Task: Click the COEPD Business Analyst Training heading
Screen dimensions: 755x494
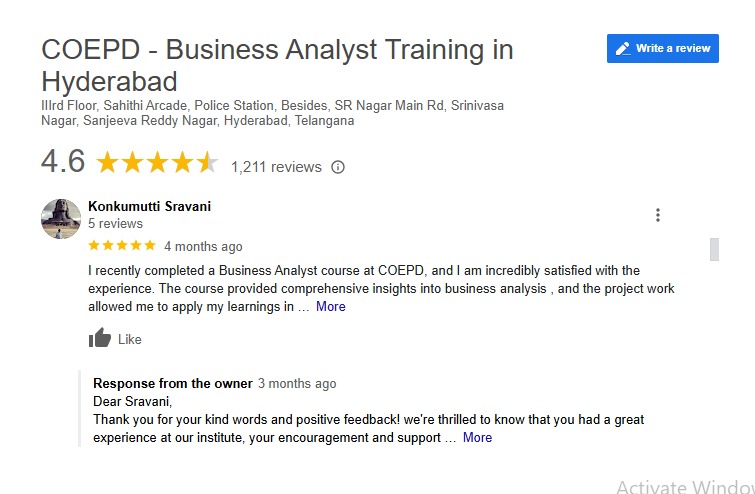Action: (x=277, y=64)
